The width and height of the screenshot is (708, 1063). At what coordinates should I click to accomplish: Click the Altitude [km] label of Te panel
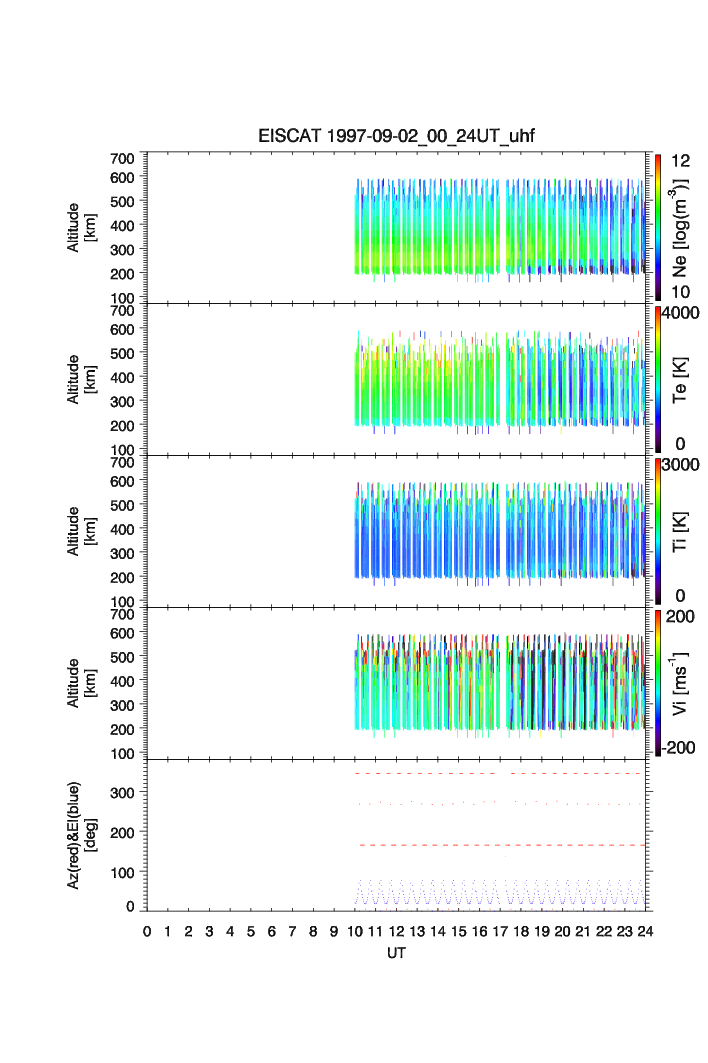tap(81, 380)
